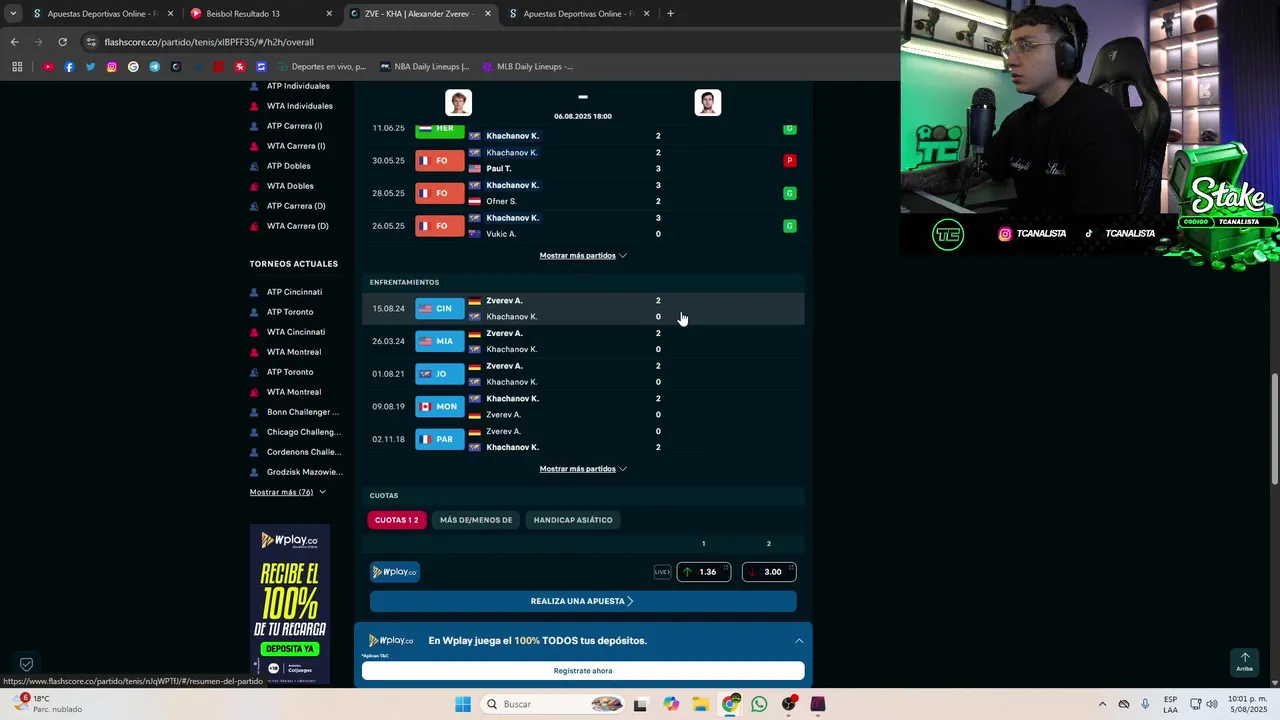
Task: Expand Mostrar más (76) tournaments list
Action: [288, 492]
